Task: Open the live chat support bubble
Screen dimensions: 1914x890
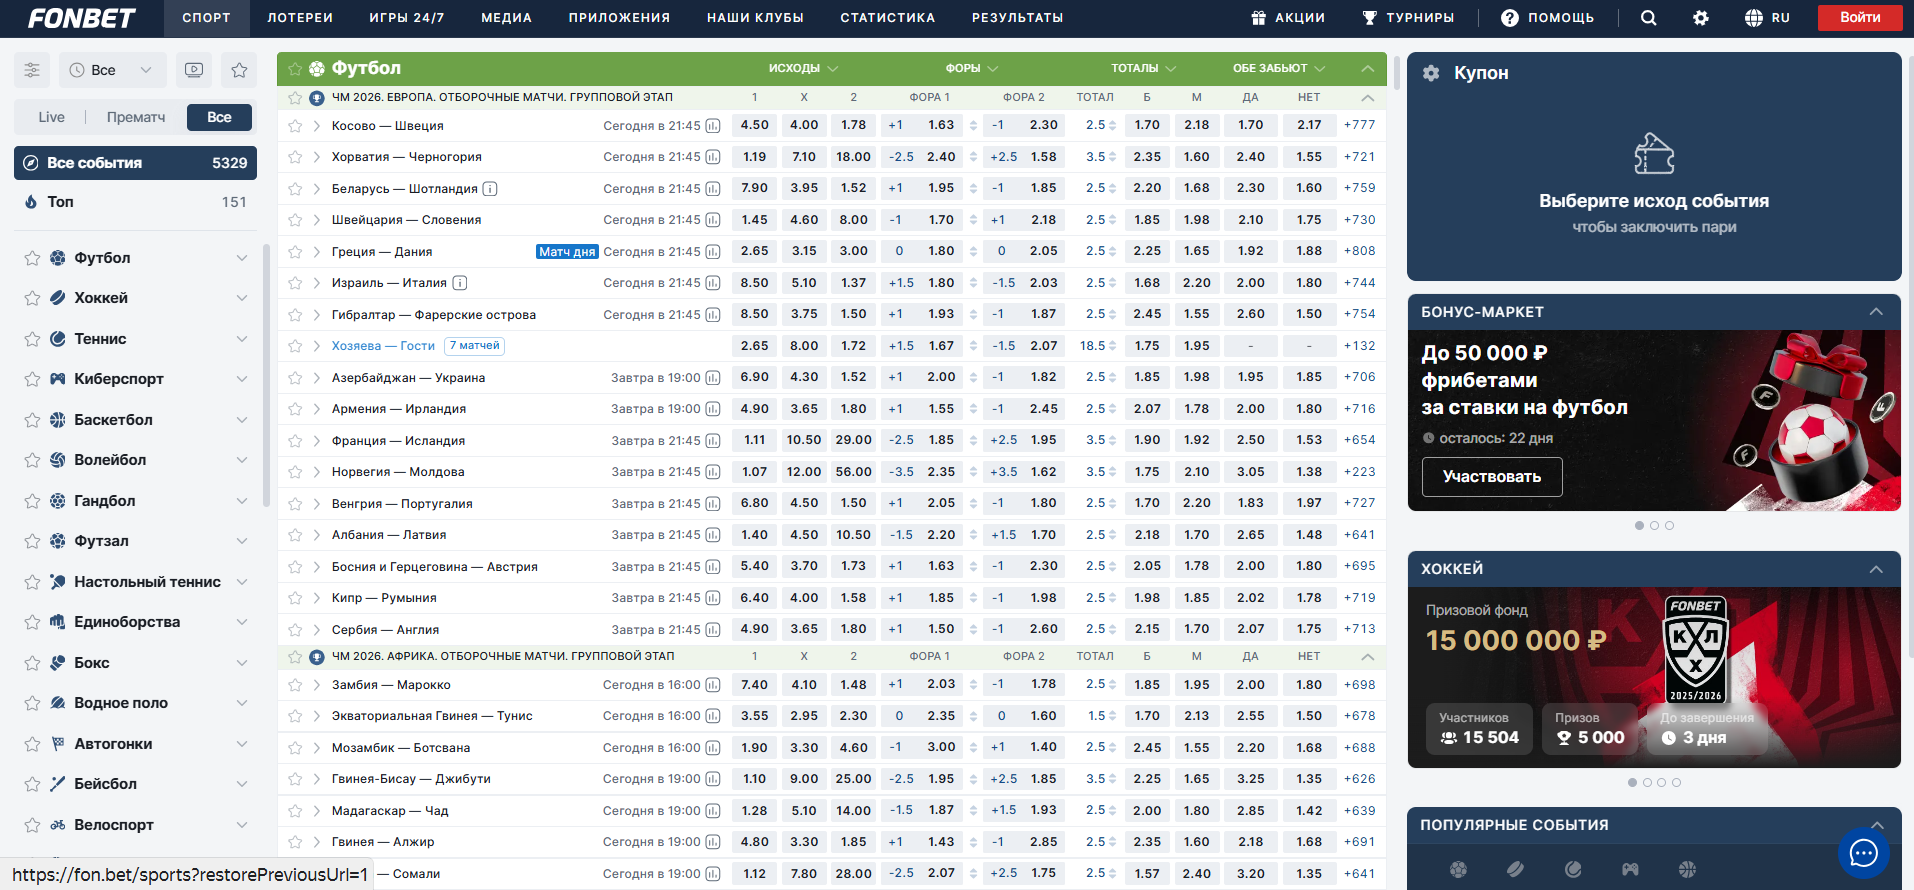Action: click(1863, 853)
